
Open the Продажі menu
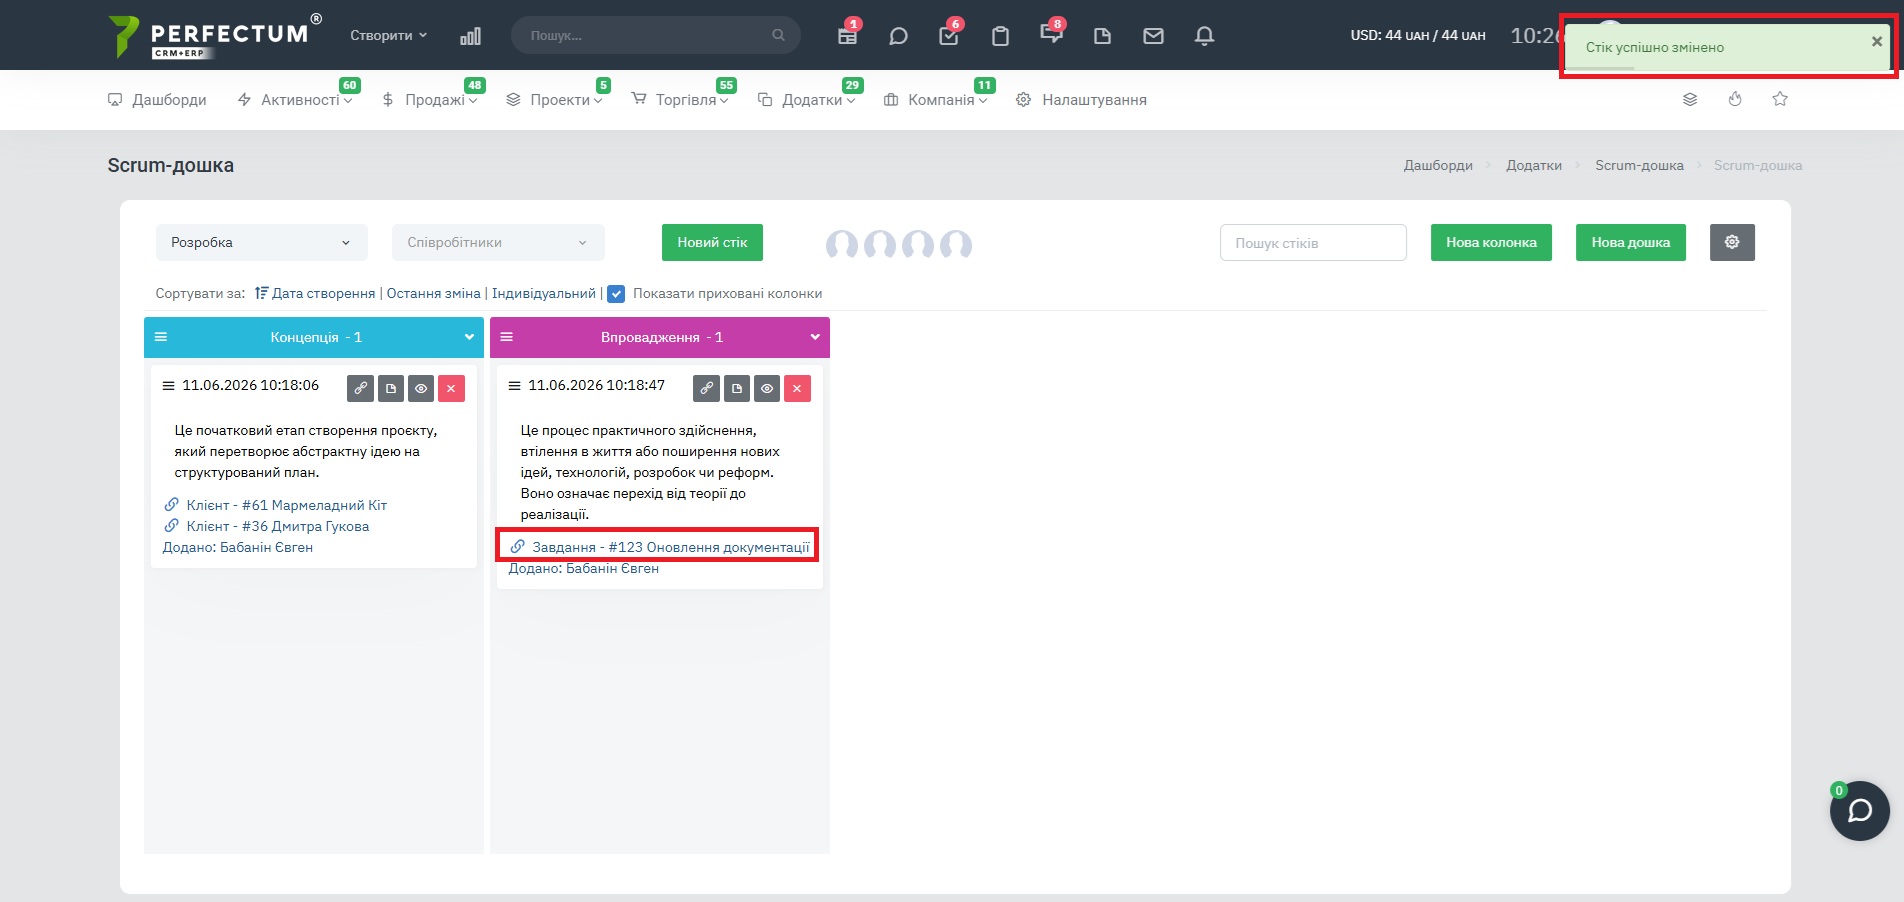[430, 100]
